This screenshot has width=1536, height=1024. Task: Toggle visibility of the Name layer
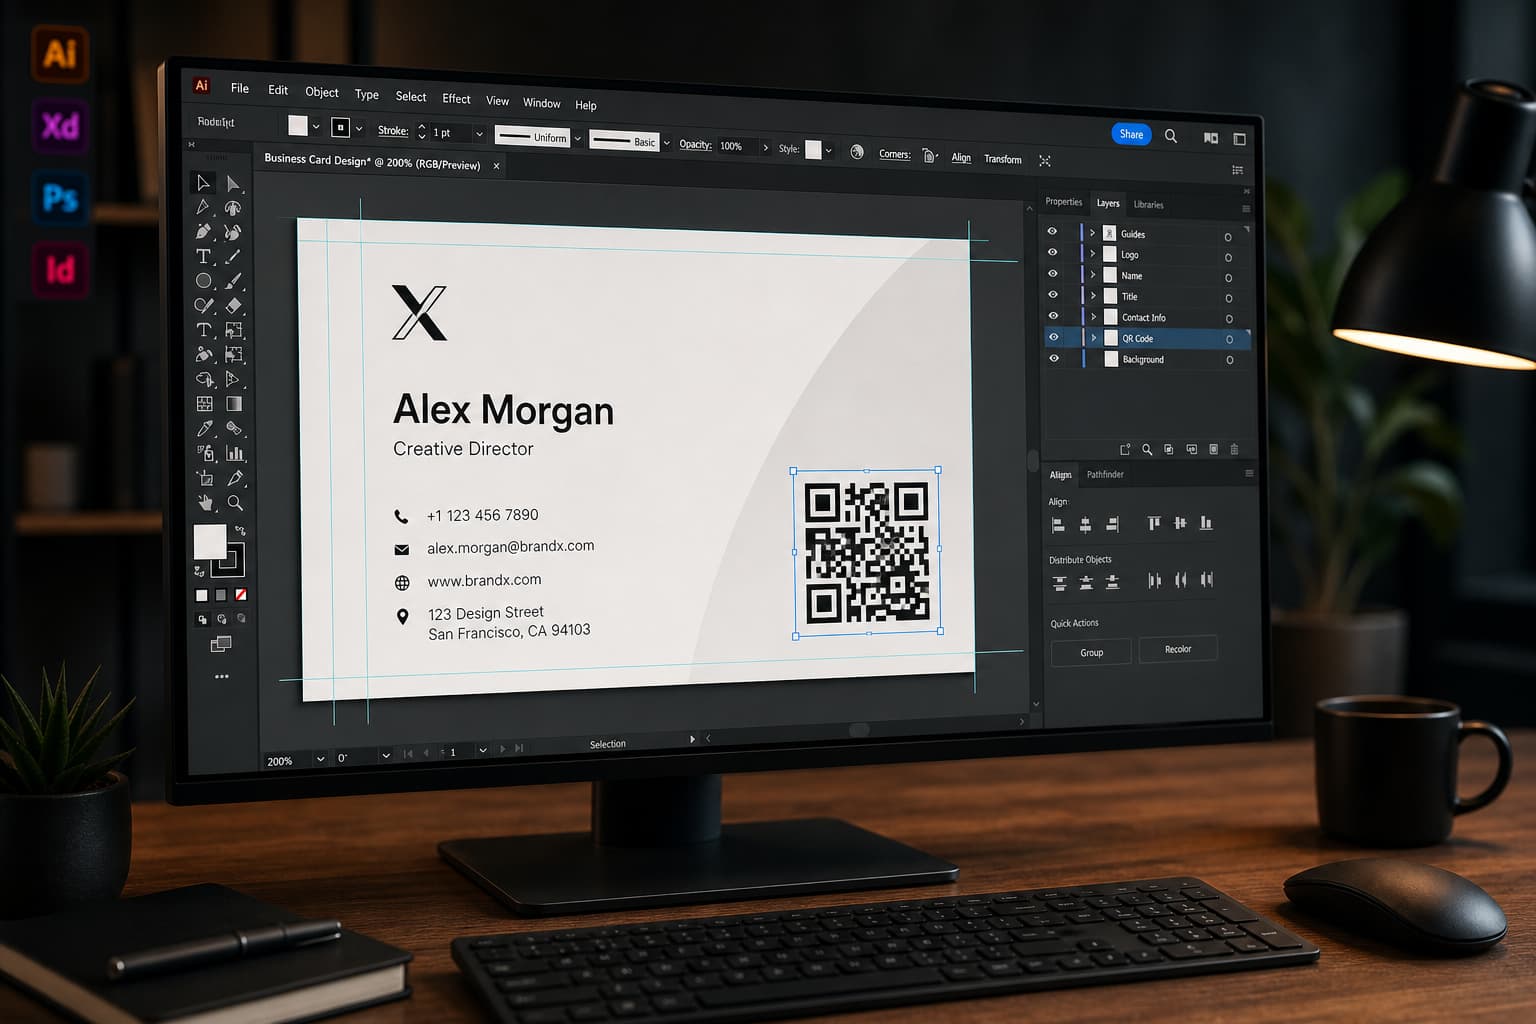tap(1053, 273)
